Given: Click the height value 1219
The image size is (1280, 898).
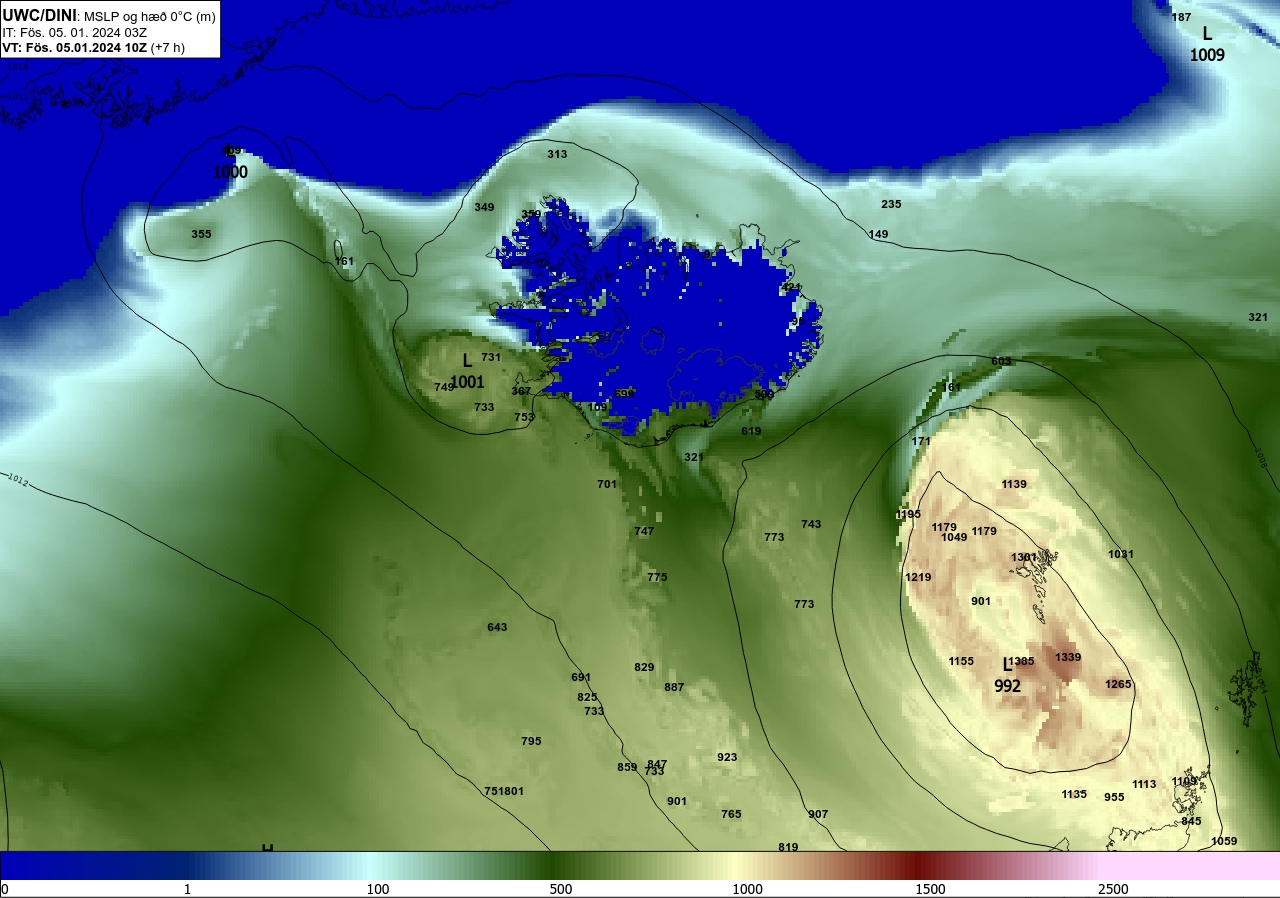Looking at the screenshot, I should 918,577.
